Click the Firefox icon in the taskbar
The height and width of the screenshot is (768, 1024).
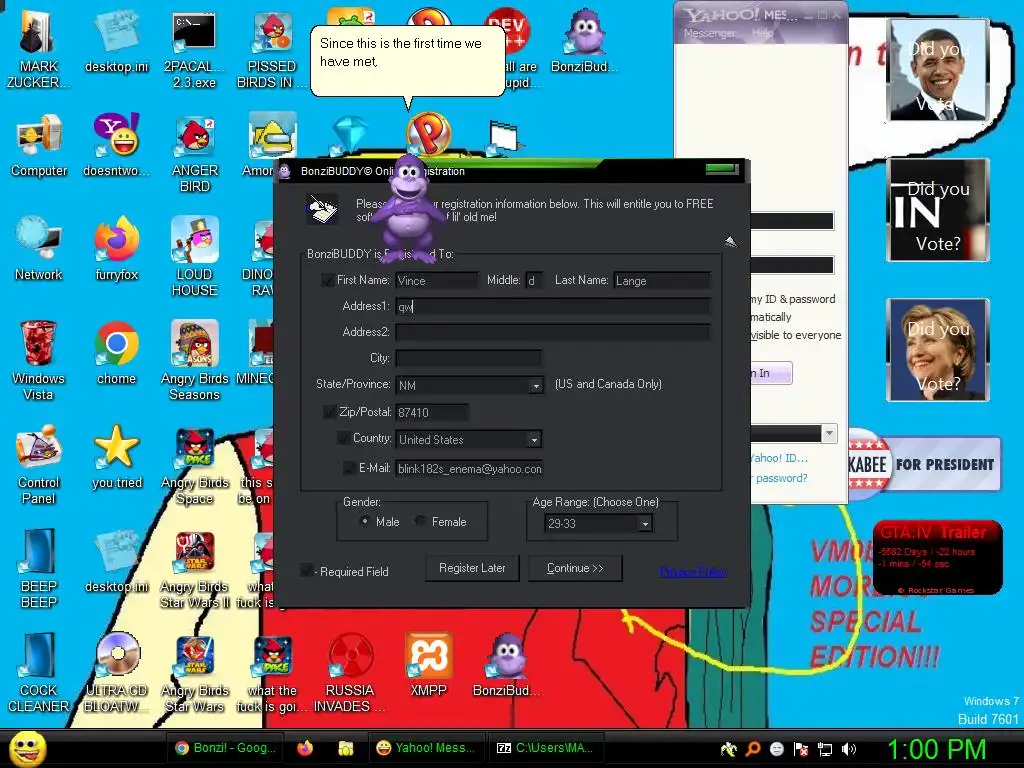click(x=305, y=748)
